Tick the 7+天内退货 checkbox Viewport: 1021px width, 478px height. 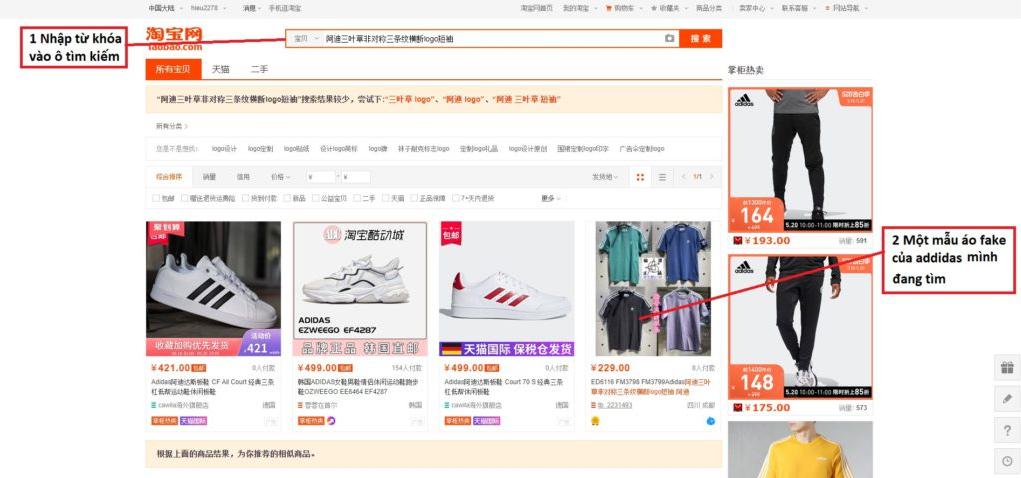pos(456,198)
